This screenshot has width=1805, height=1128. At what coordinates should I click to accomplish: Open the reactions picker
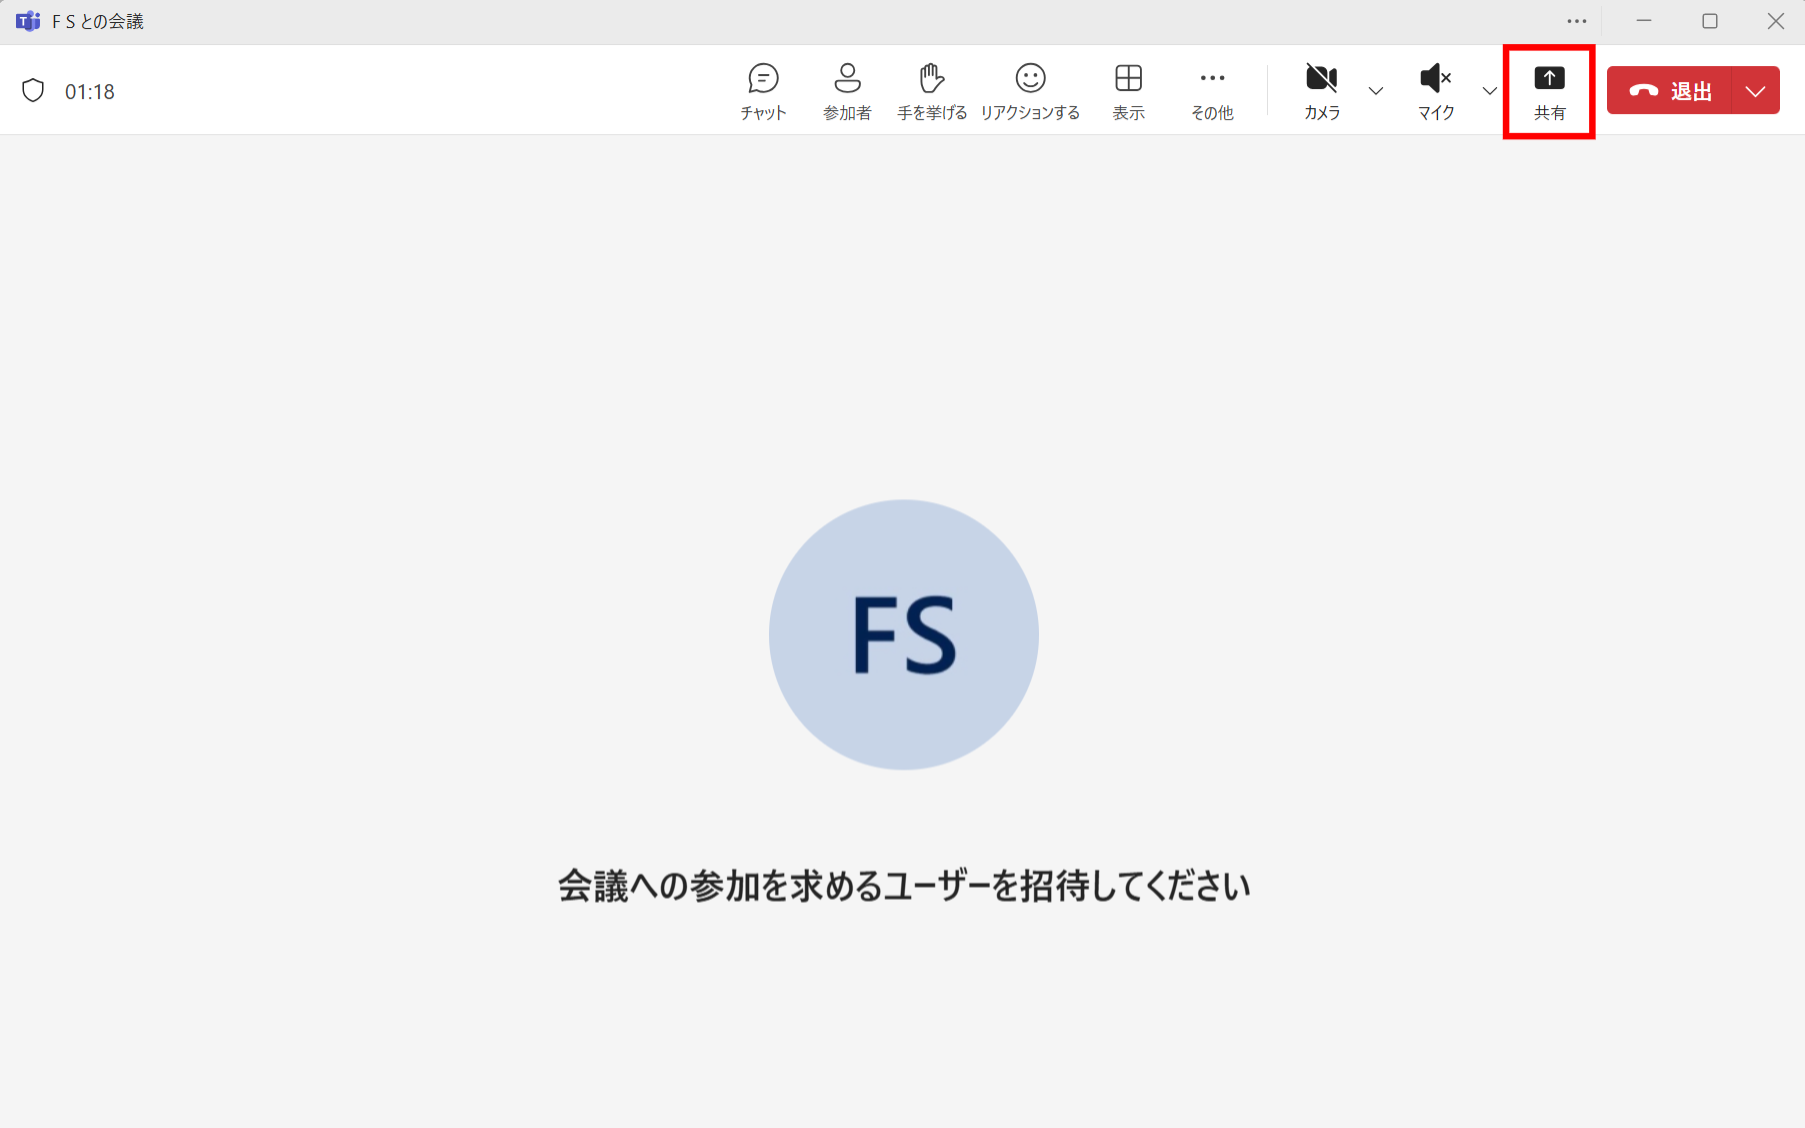coord(1030,90)
